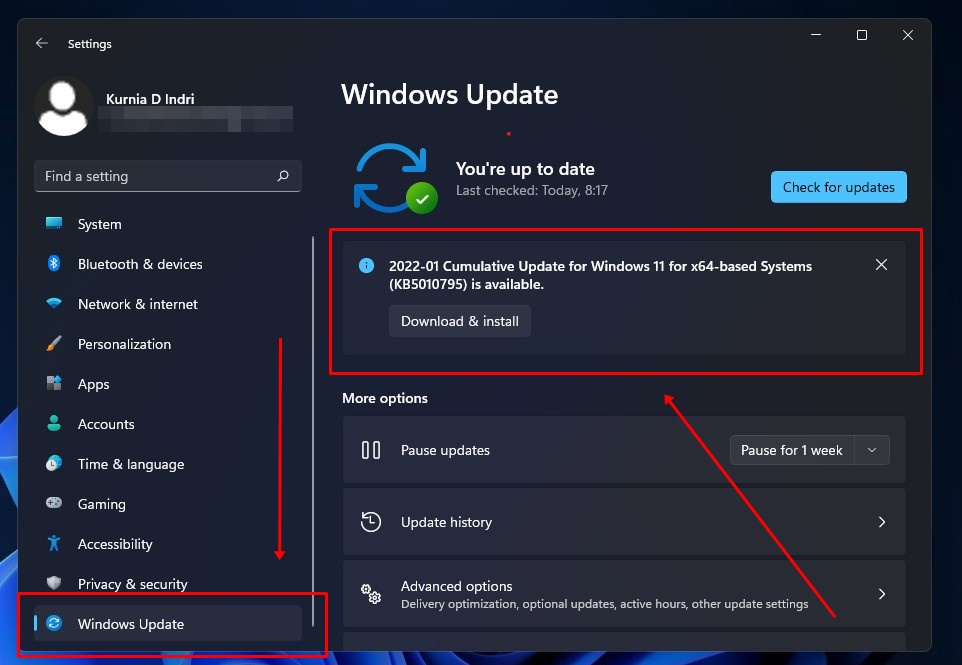Click the Privacy & security shield icon
962x665 pixels.
[x=54, y=584]
